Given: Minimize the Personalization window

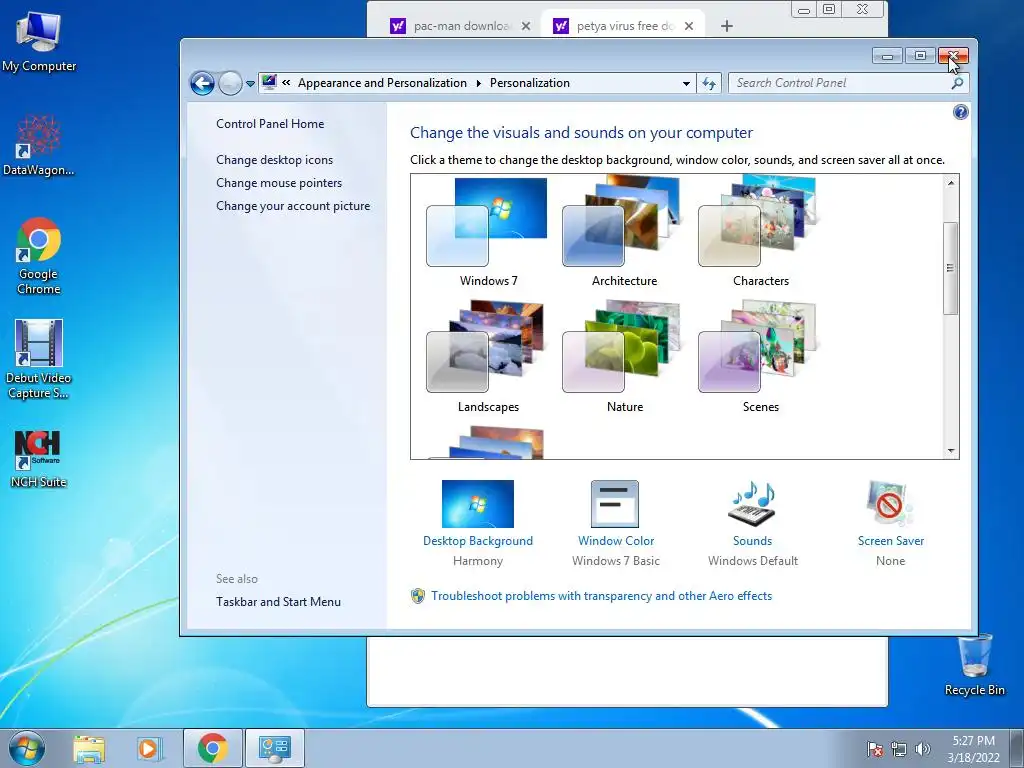Looking at the screenshot, I should tap(888, 56).
